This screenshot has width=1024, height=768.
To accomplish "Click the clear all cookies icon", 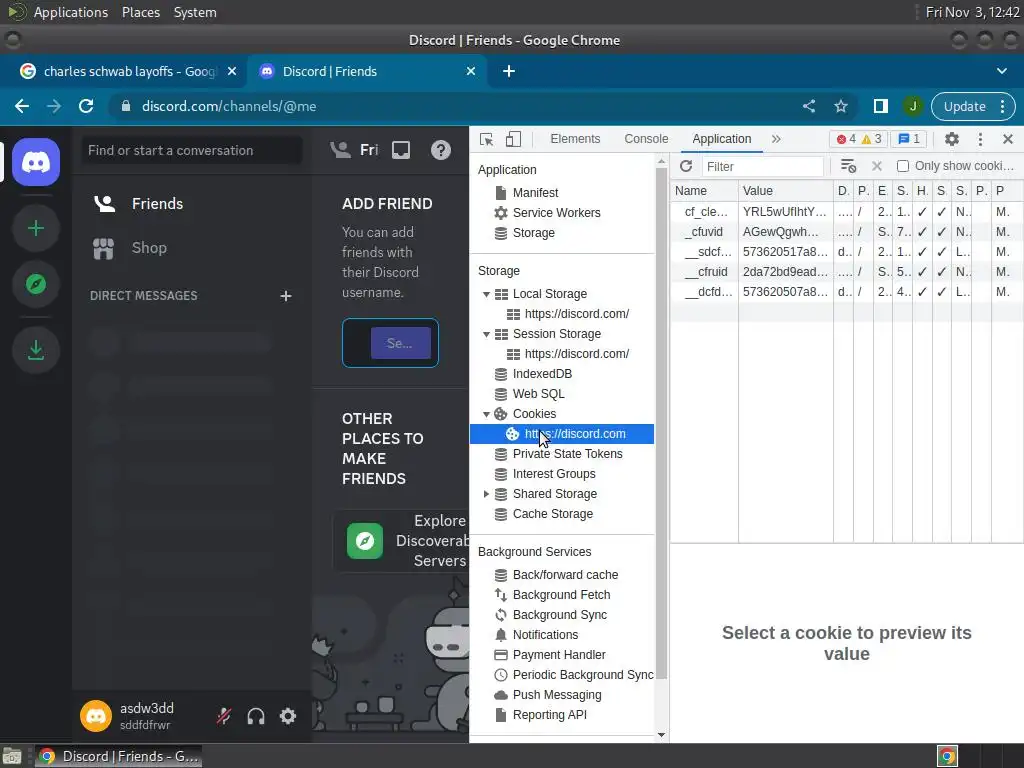I will pyautogui.click(x=848, y=166).
